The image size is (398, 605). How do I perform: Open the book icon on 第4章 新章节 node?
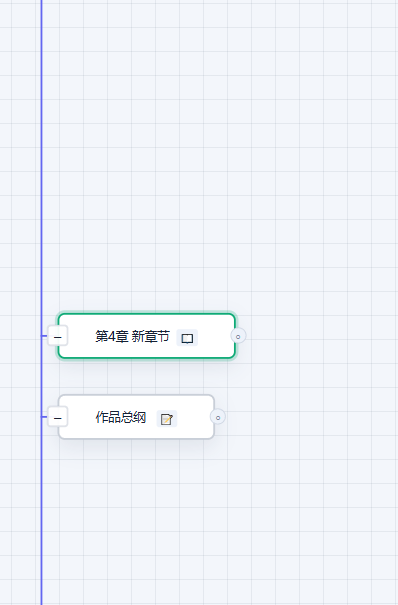[187, 338]
